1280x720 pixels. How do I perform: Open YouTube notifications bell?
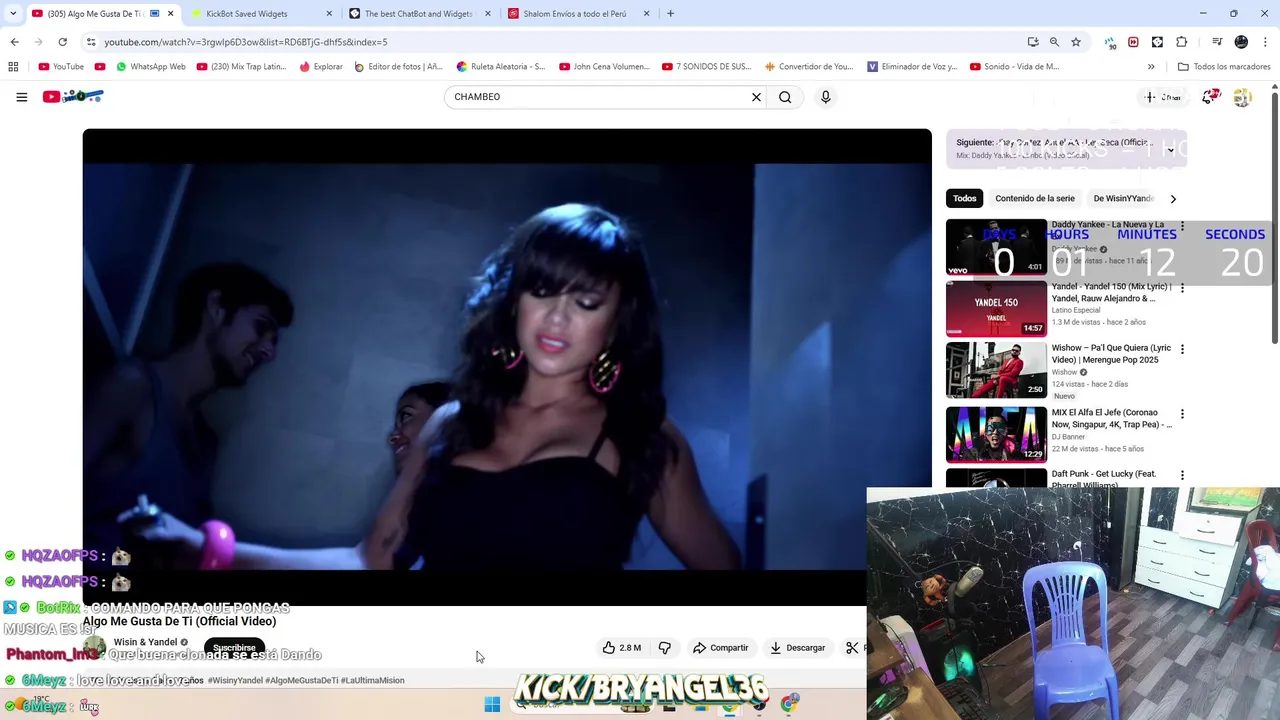tap(1211, 97)
